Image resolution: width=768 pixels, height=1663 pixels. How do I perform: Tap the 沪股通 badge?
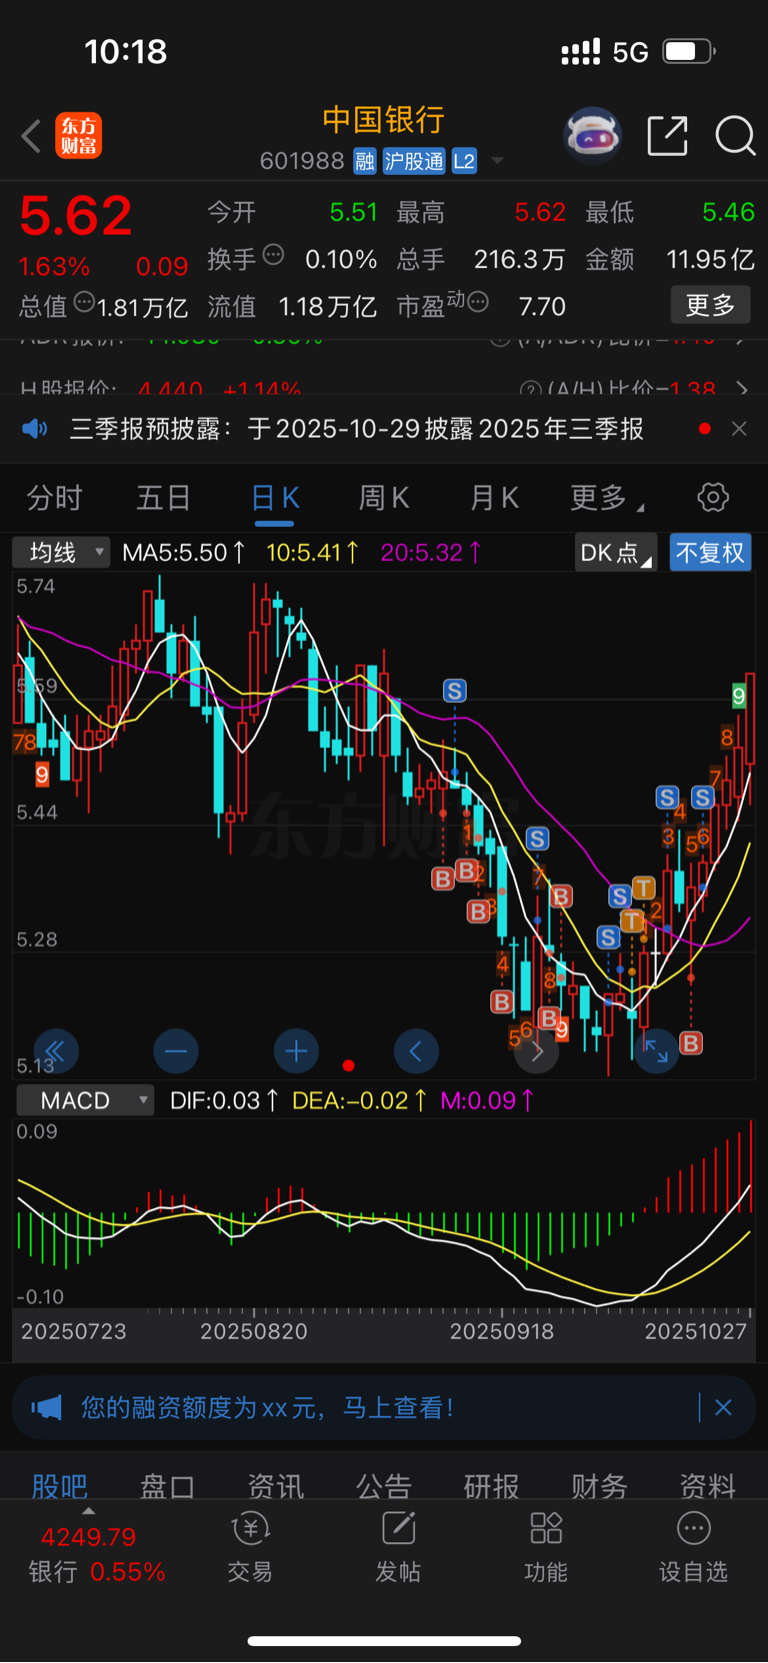pyautogui.click(x=414, y=161)
